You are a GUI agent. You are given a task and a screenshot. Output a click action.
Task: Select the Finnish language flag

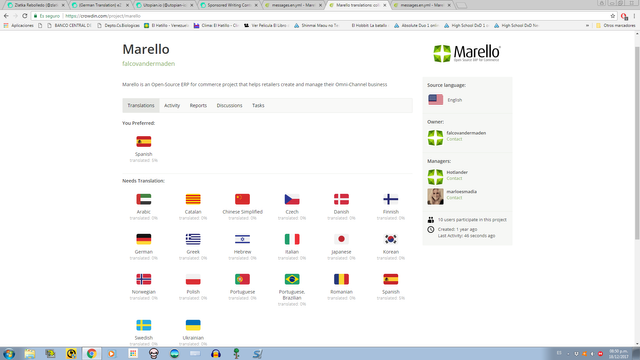[x=391, y=199]
